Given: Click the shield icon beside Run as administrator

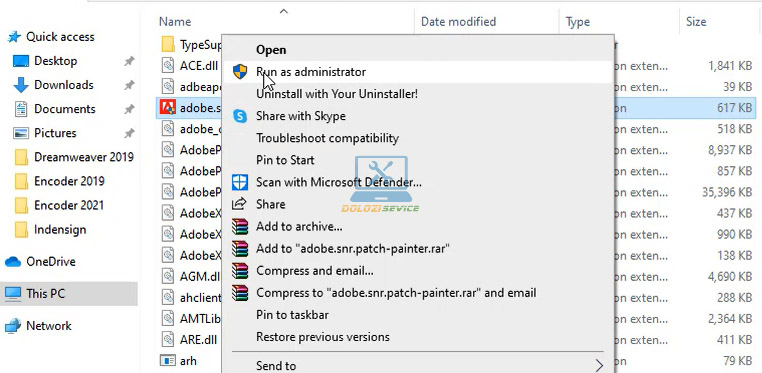Looking at the screenshot, I should 240,72.
